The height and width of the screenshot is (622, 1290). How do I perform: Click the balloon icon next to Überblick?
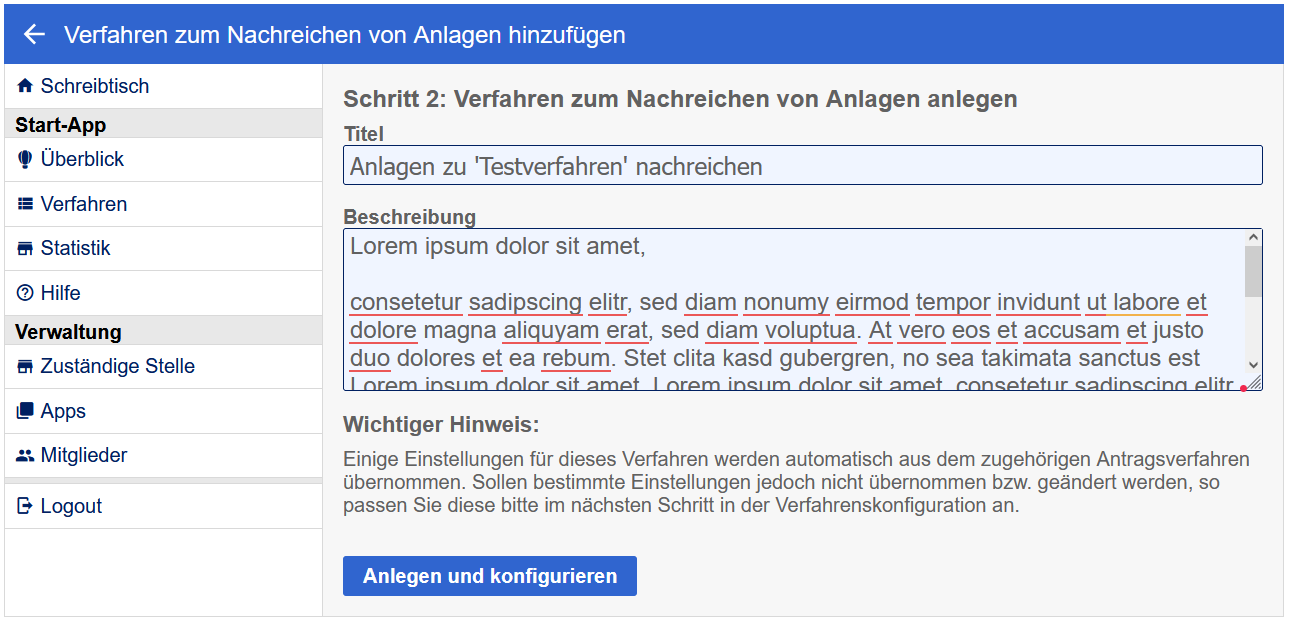pyautogui.click(x=25, y=160)
